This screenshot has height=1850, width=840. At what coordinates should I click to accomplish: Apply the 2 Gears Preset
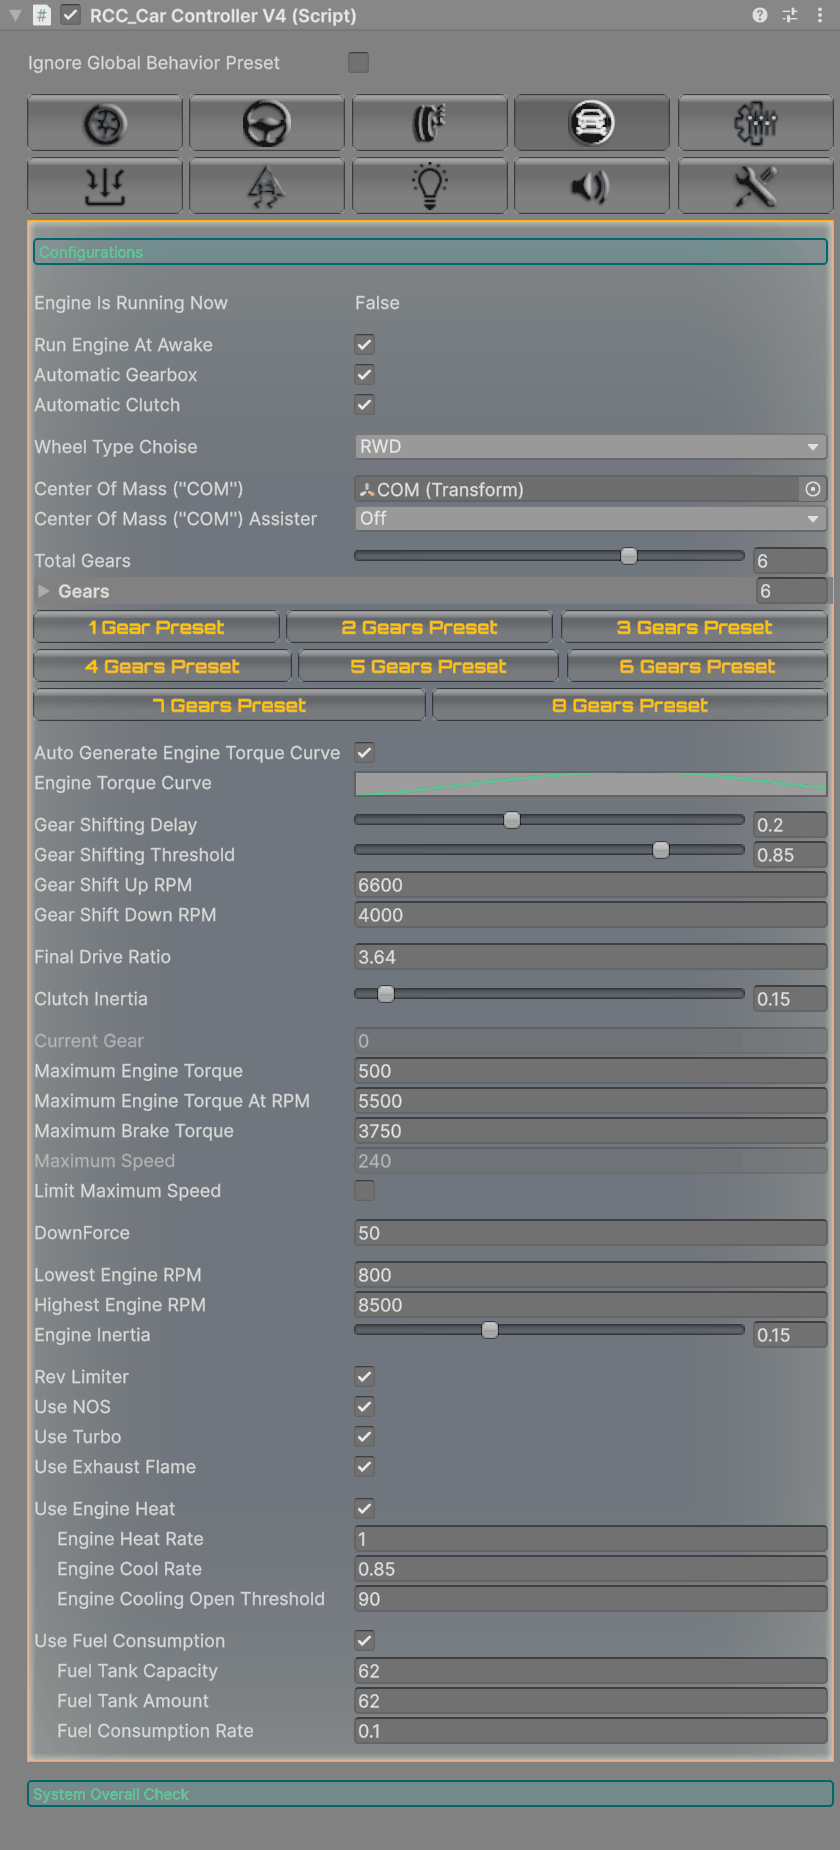click(419, 628)
